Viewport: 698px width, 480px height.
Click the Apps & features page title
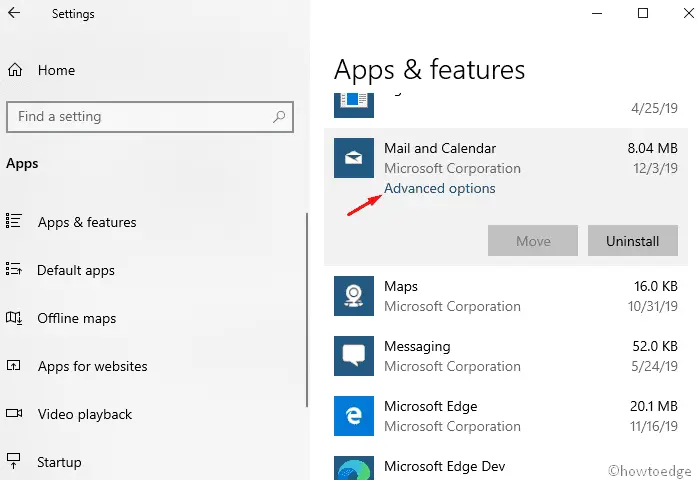point(430,70)
